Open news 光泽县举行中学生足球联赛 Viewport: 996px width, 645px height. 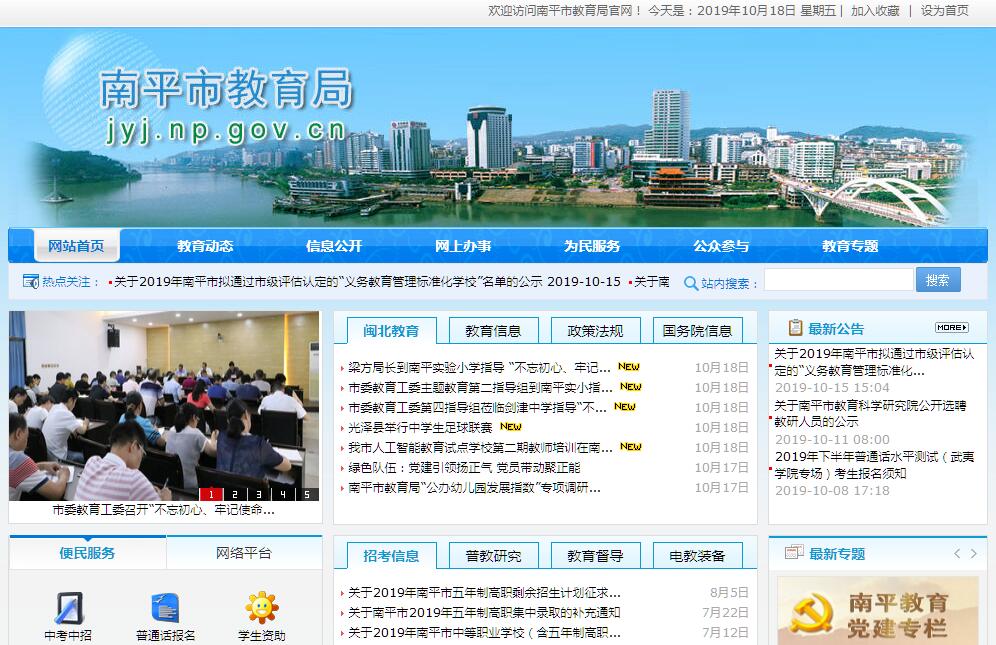(x=421, y=427)
